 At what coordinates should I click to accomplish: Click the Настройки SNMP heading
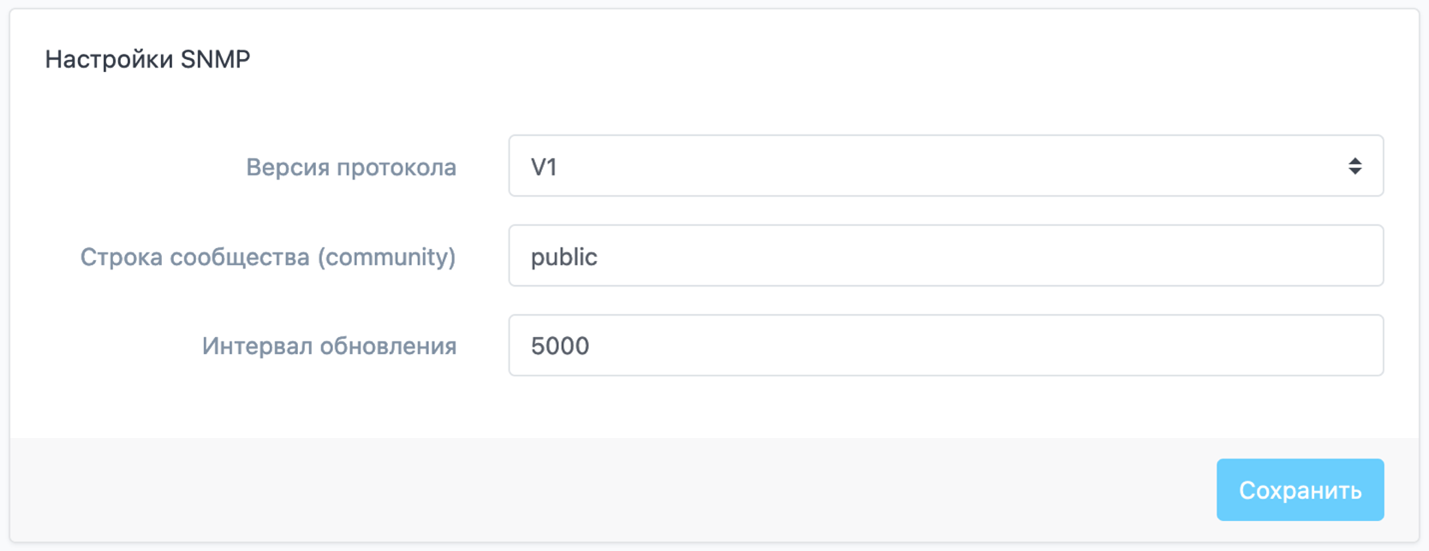pyautogui.click(x=147, y=60)
